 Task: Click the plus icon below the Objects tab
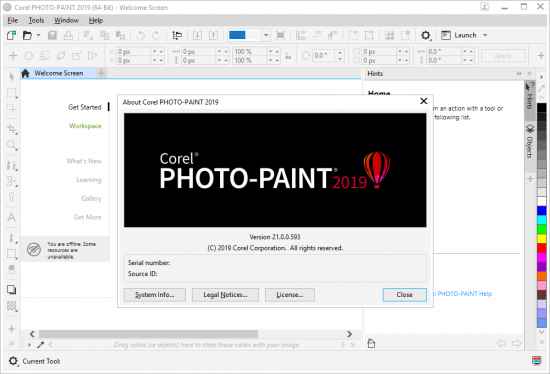click(x=530, y=179)
